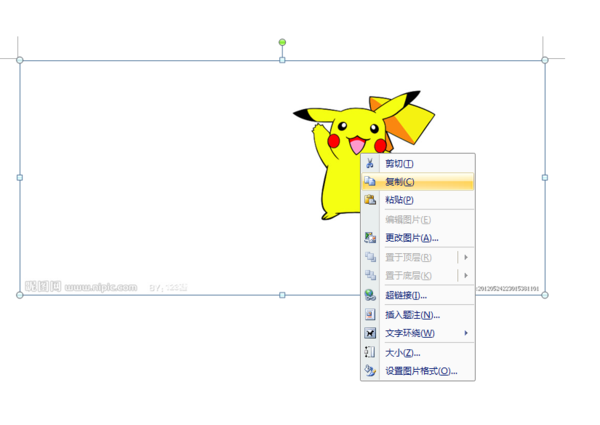Screen dimensions: 600x425
Task: Expand the 置于底层 submenu arrow
Action: pos(466,275)
